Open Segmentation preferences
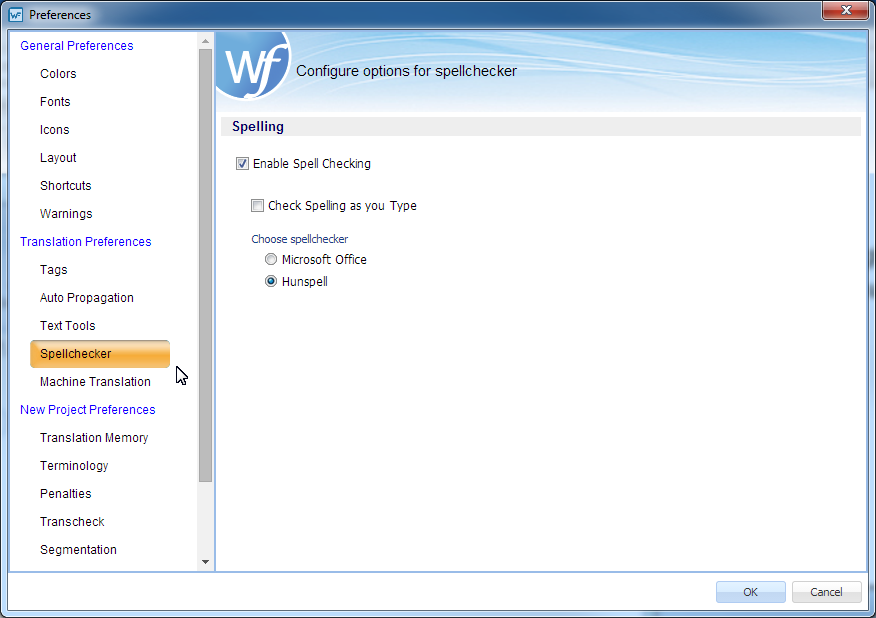Image resolution: width=876 pixels, height=618 pixels. click(78, 550)
